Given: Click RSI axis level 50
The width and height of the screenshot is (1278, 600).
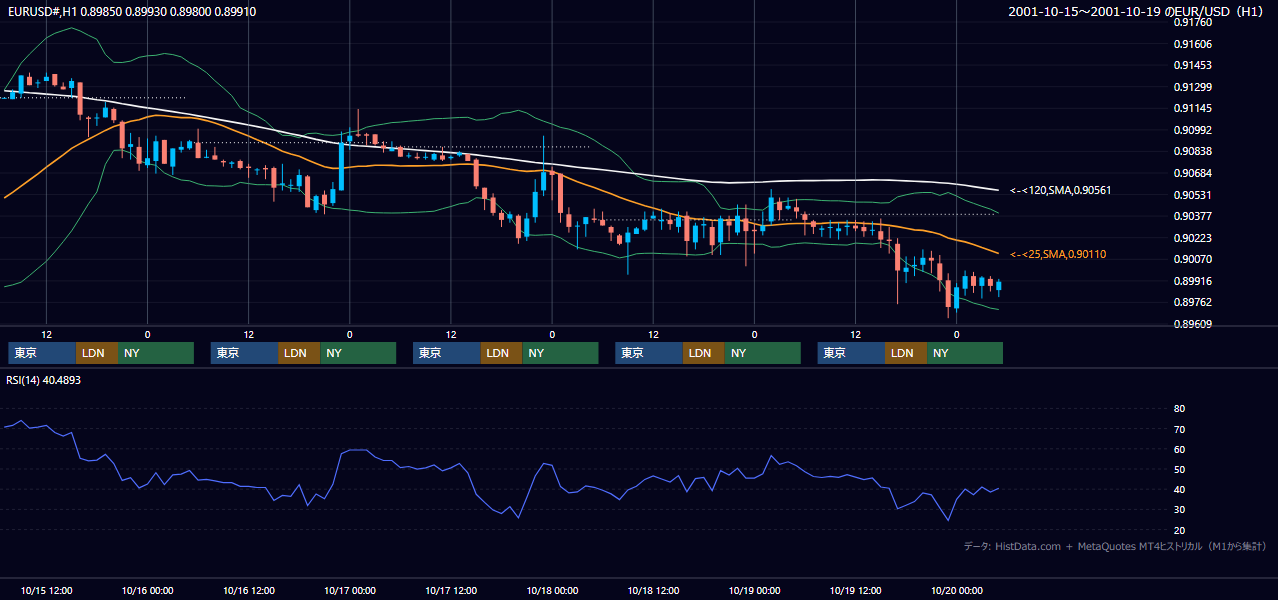Looking at the screenshot, I should 1179,469.
